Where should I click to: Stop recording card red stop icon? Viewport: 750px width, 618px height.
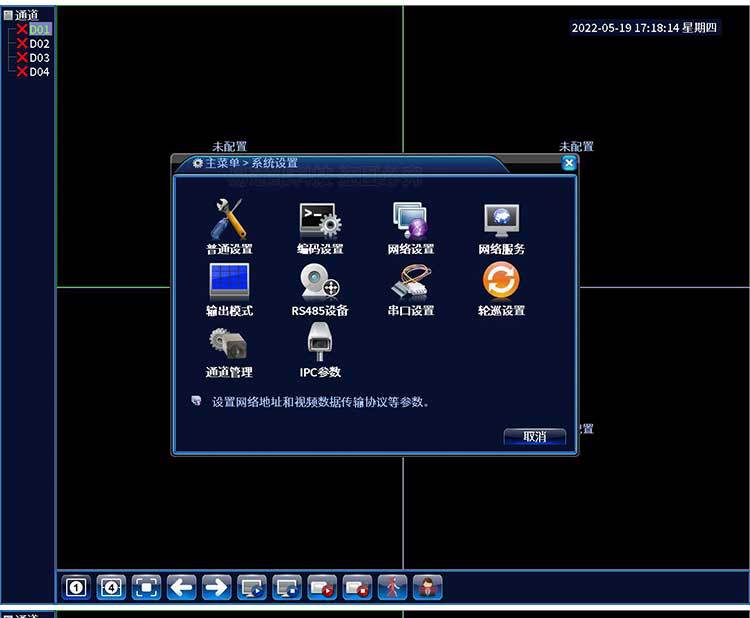click(357, 587)
